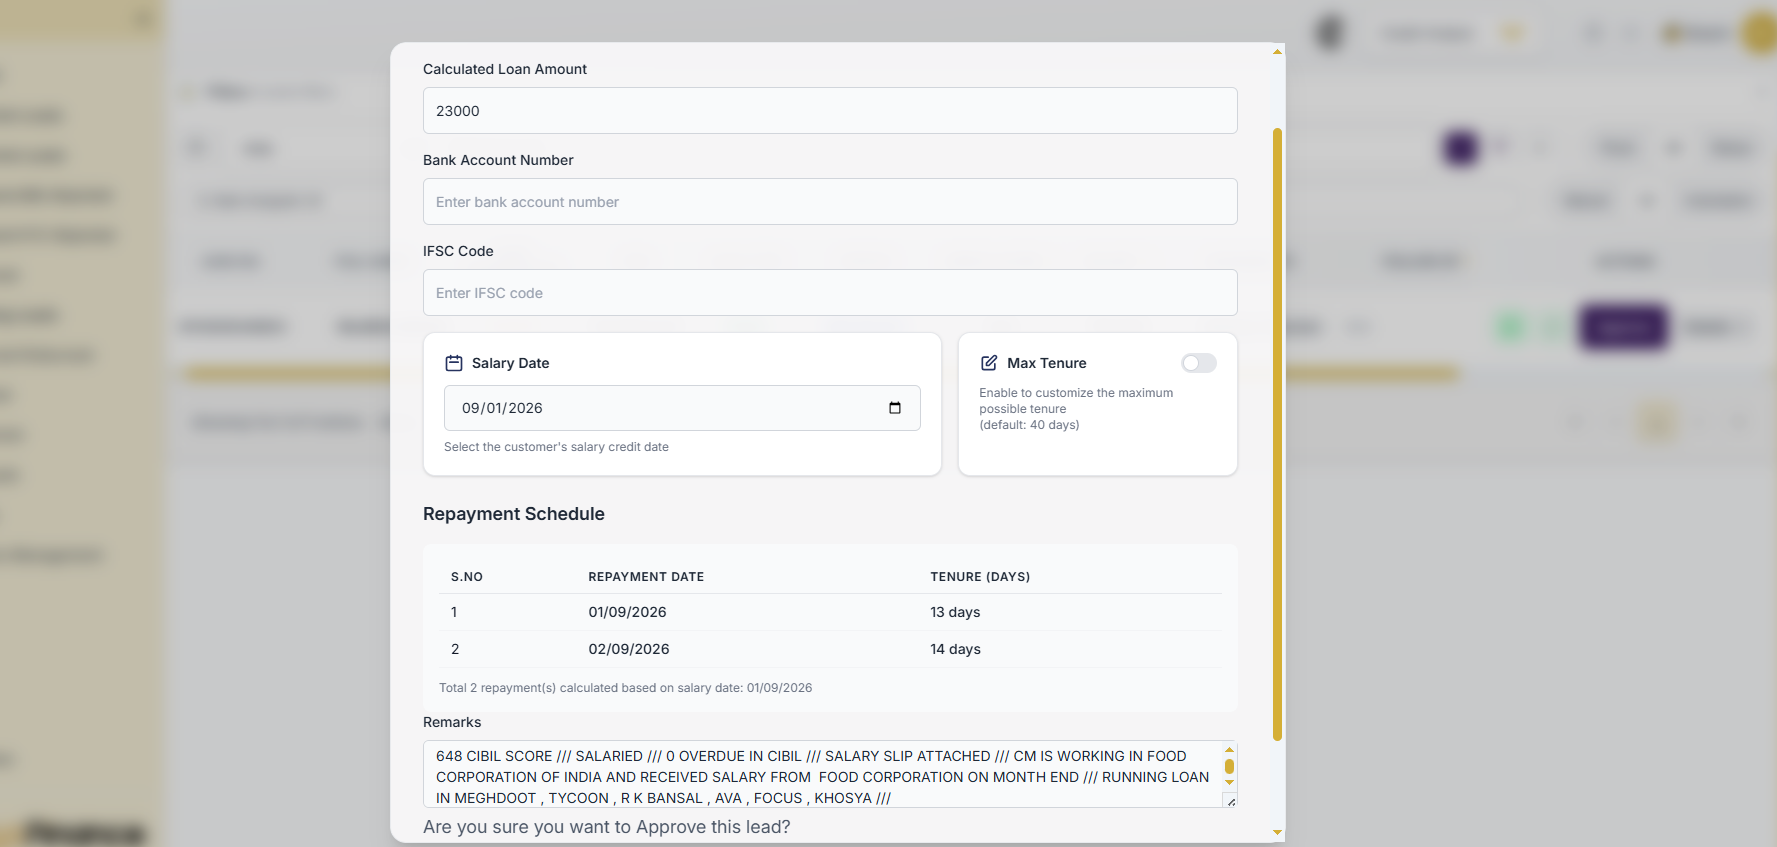Click the Calculated Loan Amount field
The image size is (1777, 847).
tap(830, 111)
